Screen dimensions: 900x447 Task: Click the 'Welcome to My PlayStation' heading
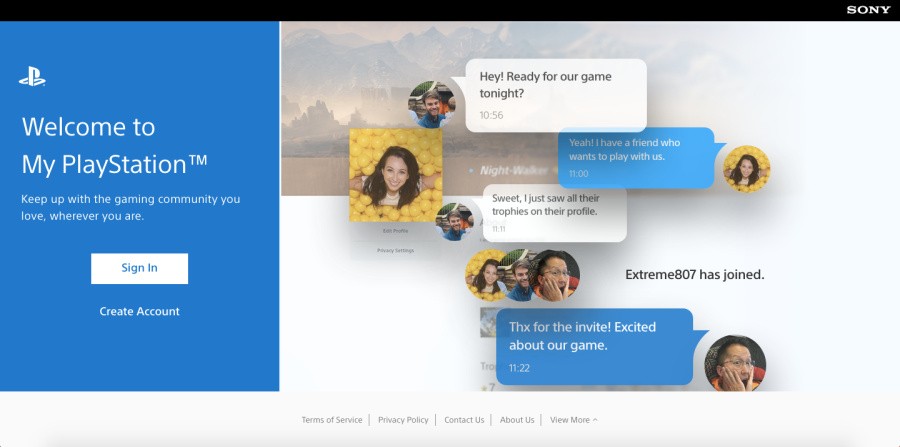(114, 145)
